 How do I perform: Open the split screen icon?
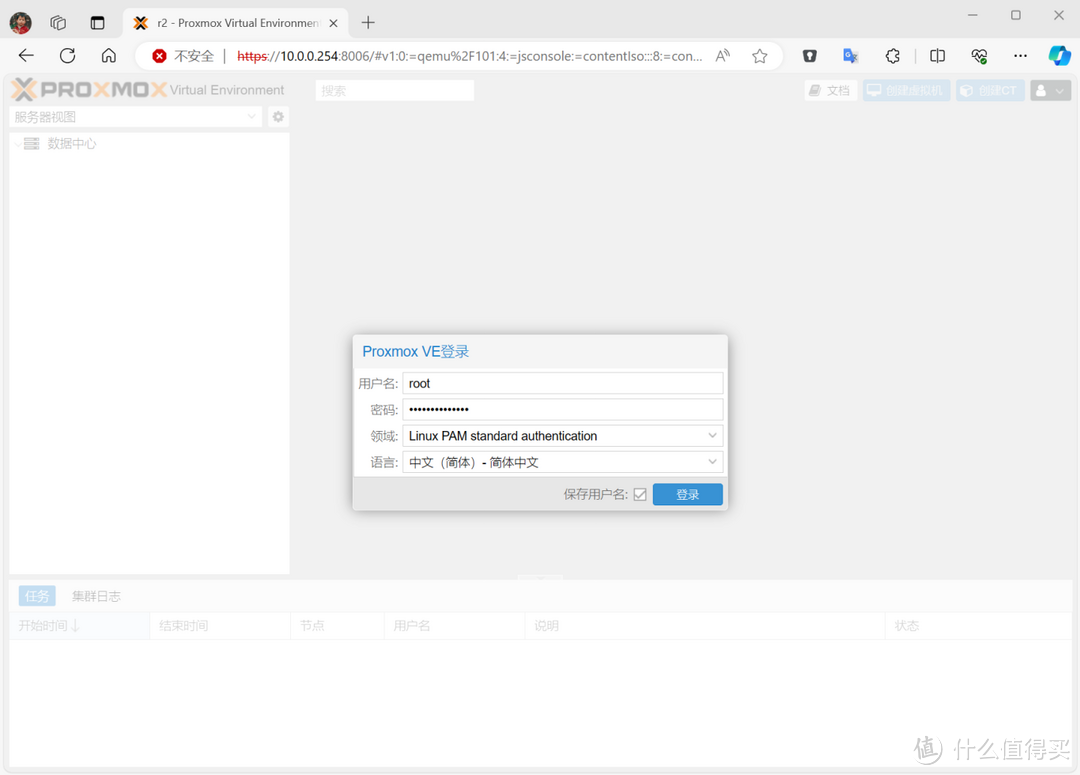pos(937,56)
